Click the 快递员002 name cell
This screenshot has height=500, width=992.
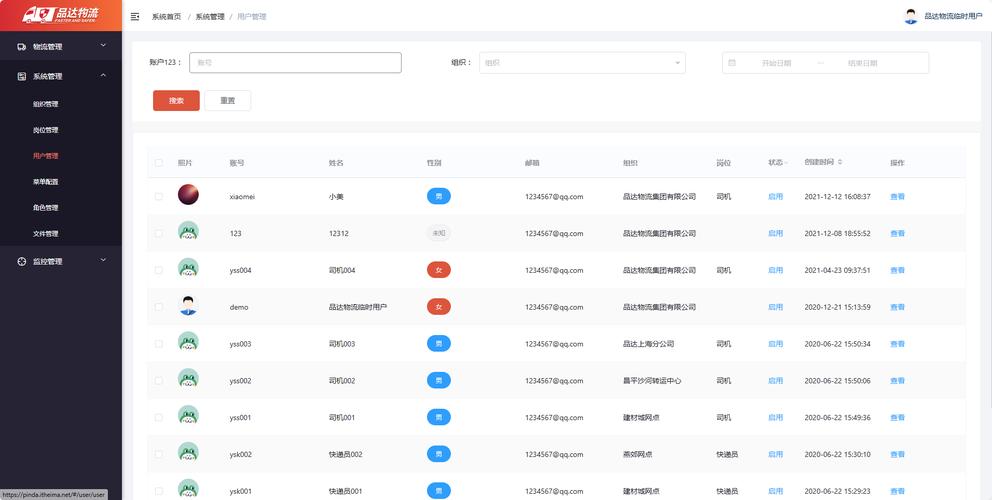point(345,454)
